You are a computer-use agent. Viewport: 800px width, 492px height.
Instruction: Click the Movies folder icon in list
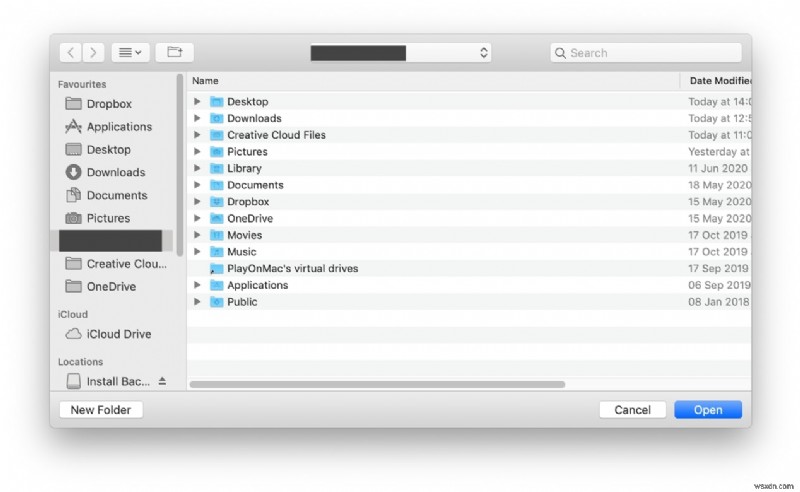[x=217, y=235]
